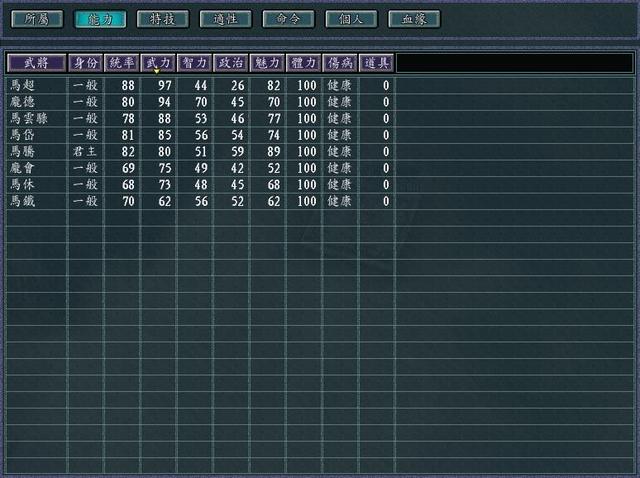Viewport: 640px width, 478px height.
Task: Click 馬超's 道具 value 0
Action: coord(386,85)
